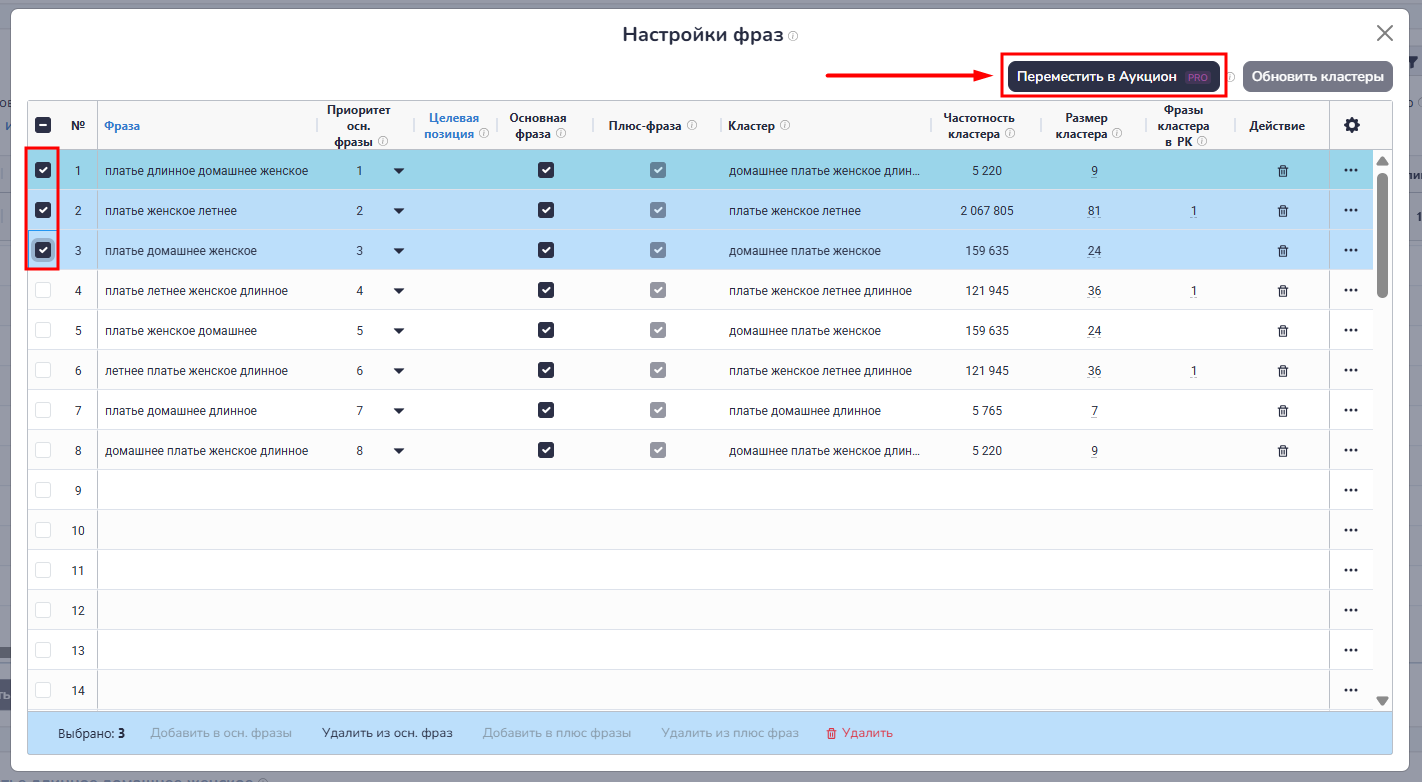
Task: Click trash icon in row 6
Action: (x=1283, y=371)
